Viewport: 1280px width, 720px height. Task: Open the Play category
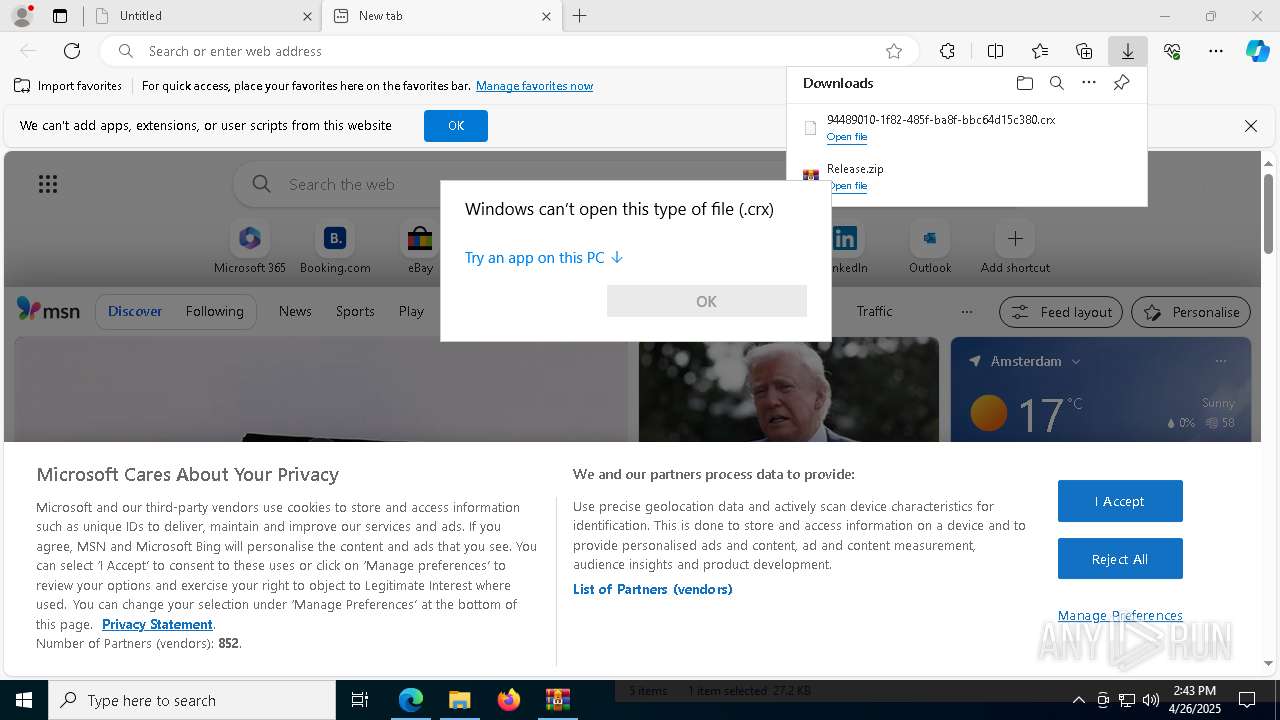click(x=411, y=311)
